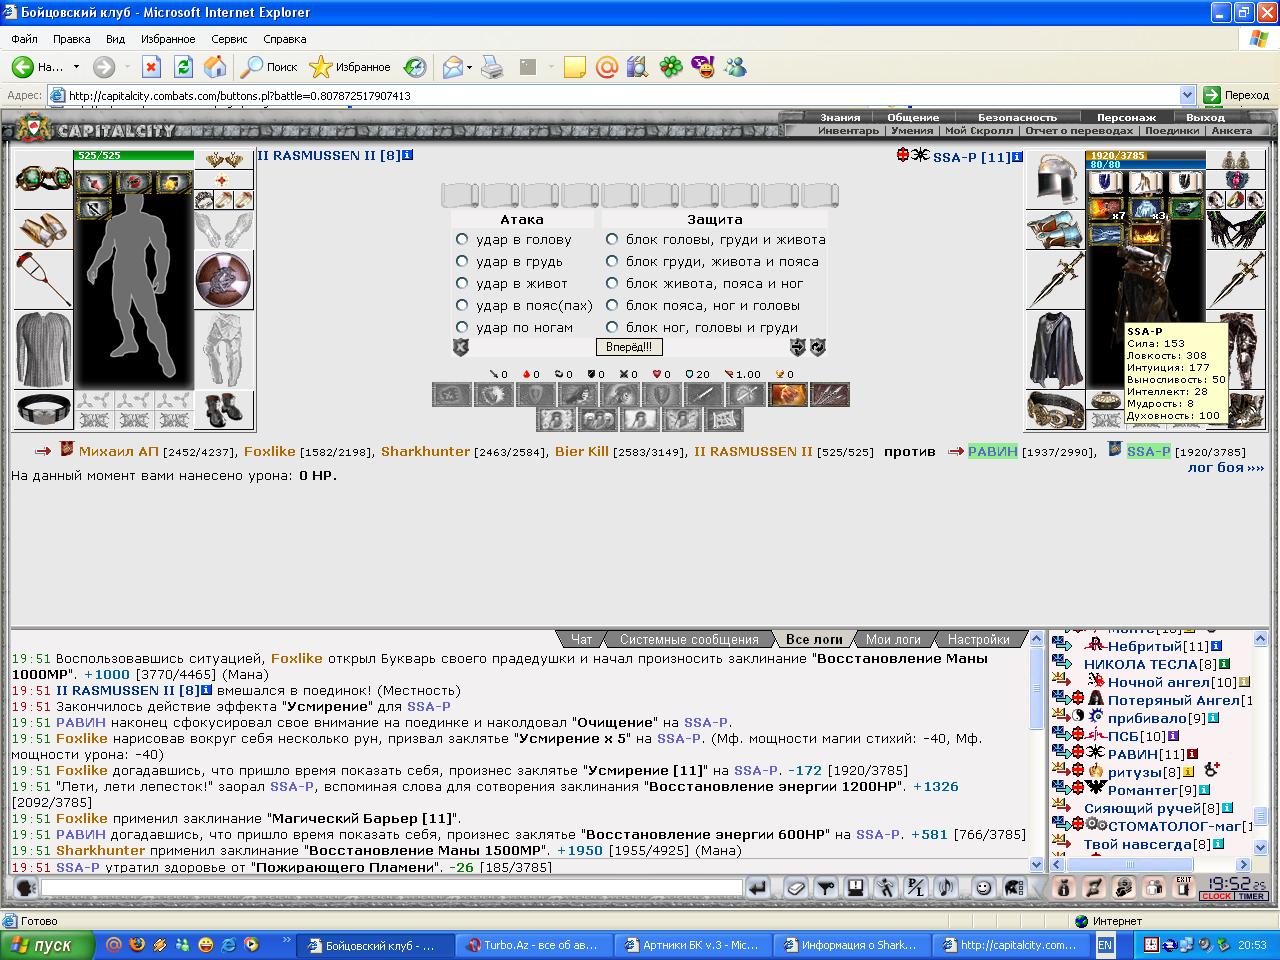The image size is (1280, 960).
Task: Click РАВИН name in enemy team list
Action: pyautogui.click(x=992, y=451)
